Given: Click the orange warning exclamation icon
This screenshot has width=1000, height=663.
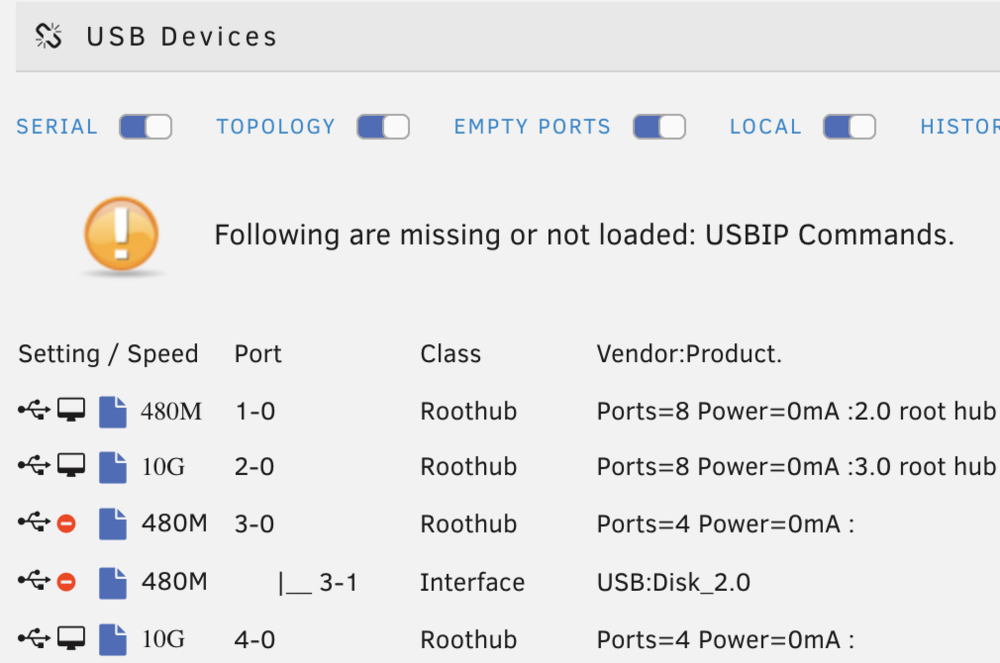Looking at the screenshot, I should pyautogui.click(x=121, y=234).
